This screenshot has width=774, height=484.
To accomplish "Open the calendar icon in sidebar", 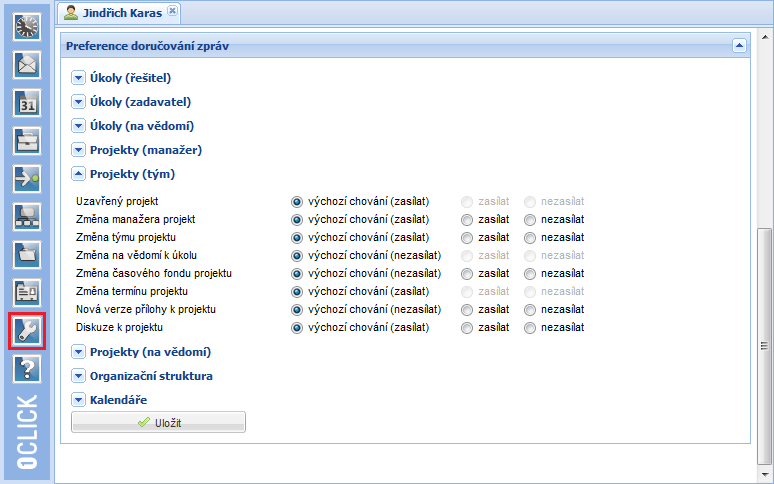I will coord(26,103).
